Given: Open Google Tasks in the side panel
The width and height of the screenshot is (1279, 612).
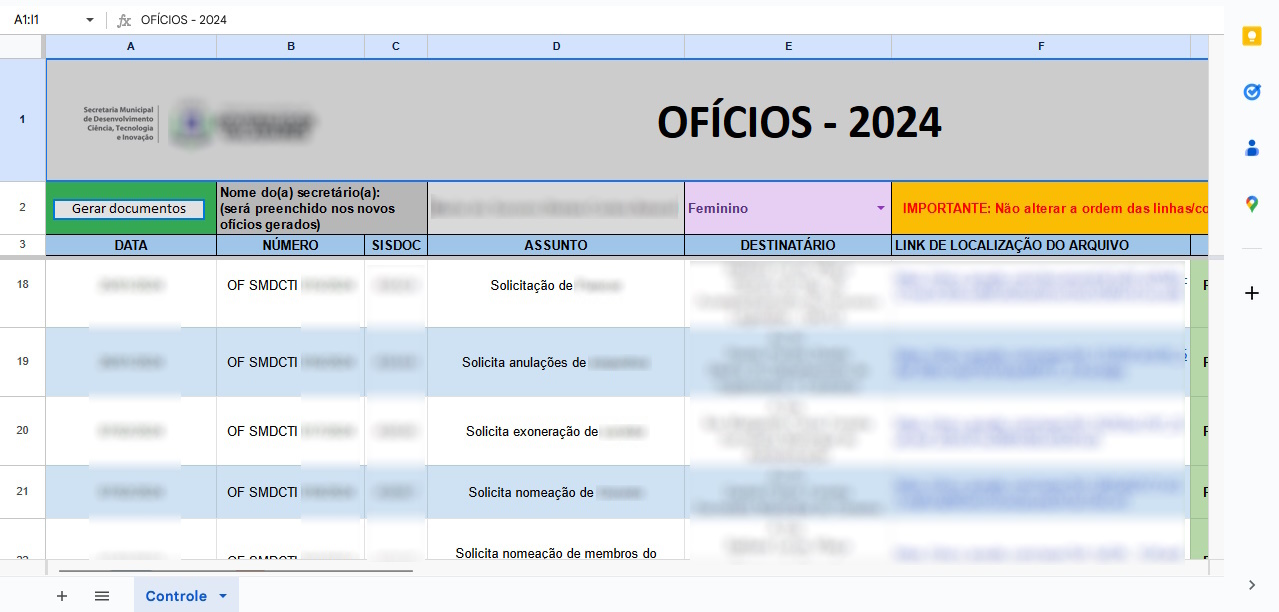Looking at the screenshot, I should pyautogui.click(x=1252, y=91).
